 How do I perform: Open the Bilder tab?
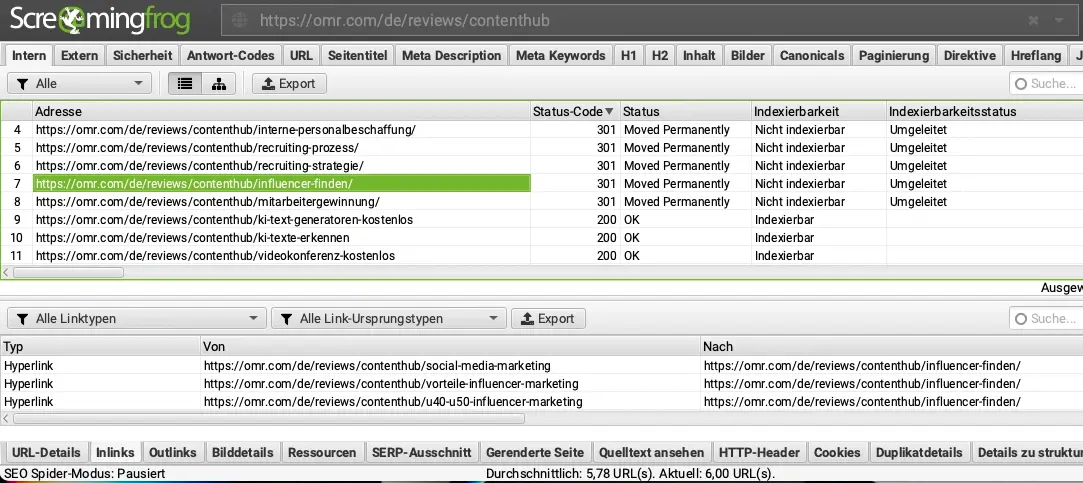pos(748,55)
